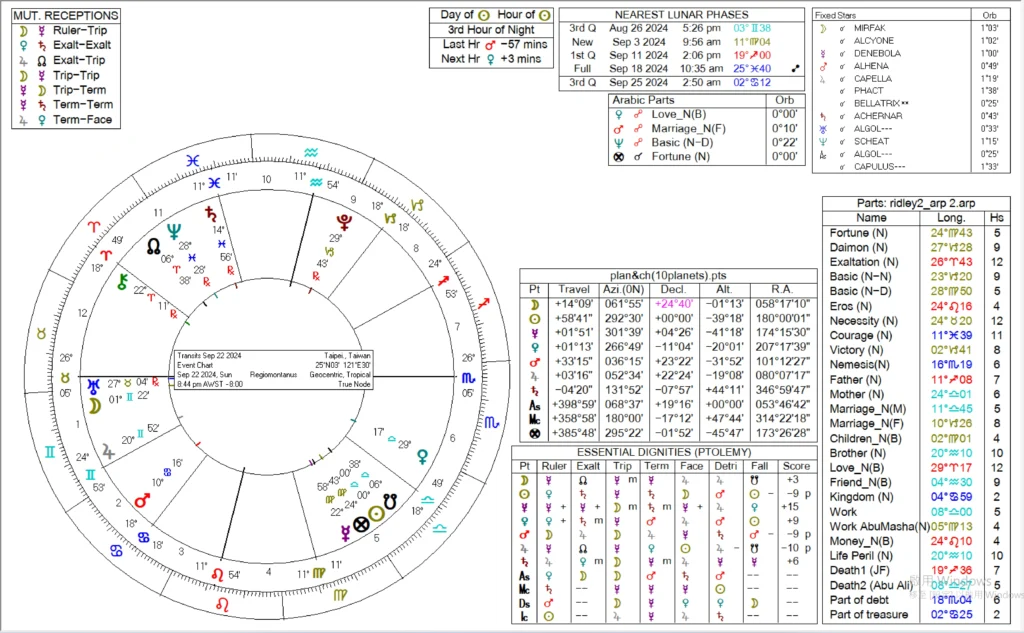
Task: Select the Ruler-Trip row in Mutual Receptions
Action: 61,30
